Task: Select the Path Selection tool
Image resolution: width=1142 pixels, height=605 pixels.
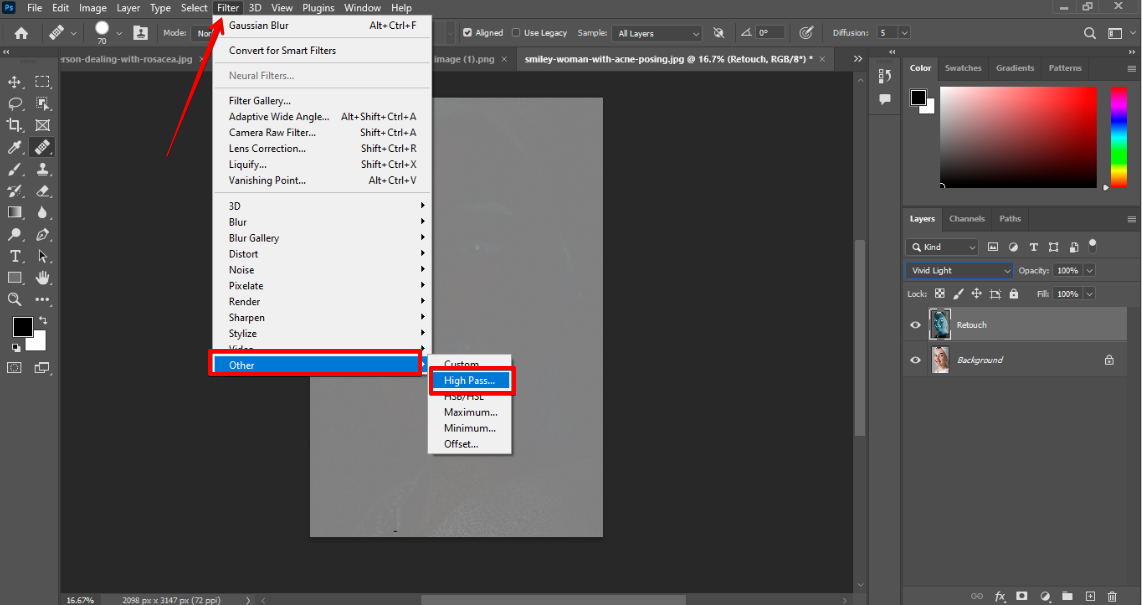Action: (43, 256)
